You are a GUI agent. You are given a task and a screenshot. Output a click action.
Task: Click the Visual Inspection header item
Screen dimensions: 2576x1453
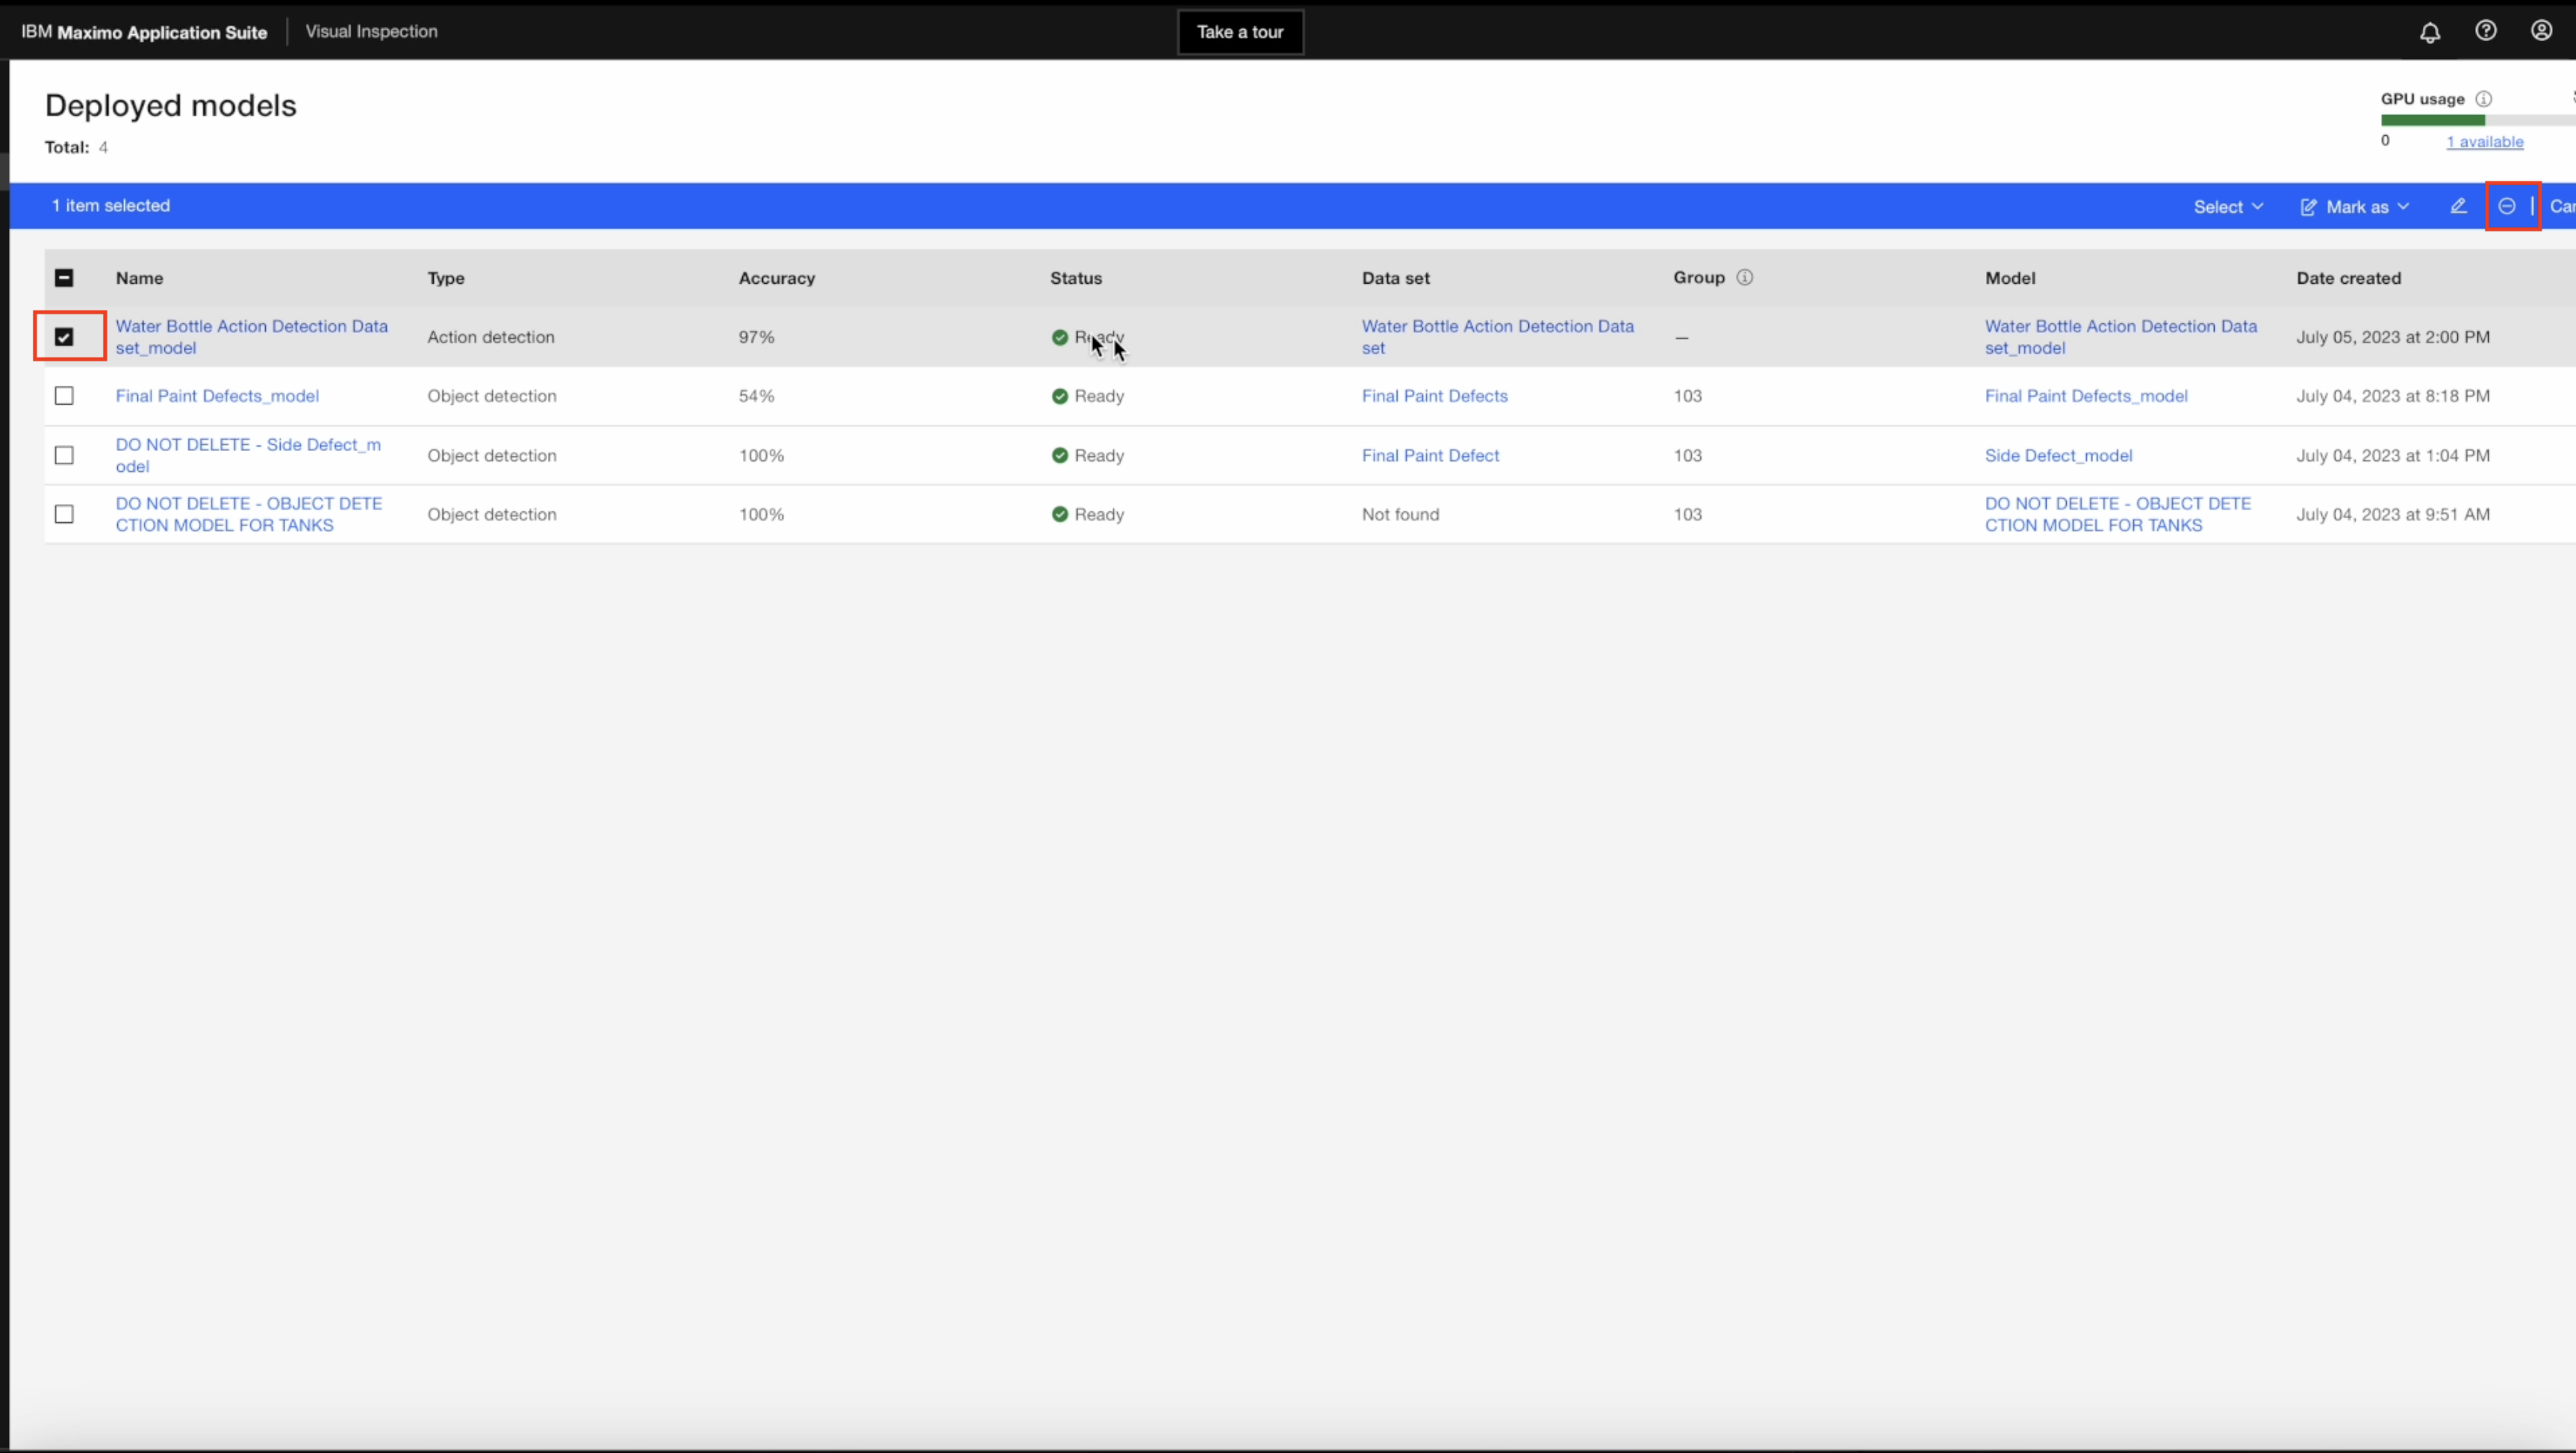(371, 31)
